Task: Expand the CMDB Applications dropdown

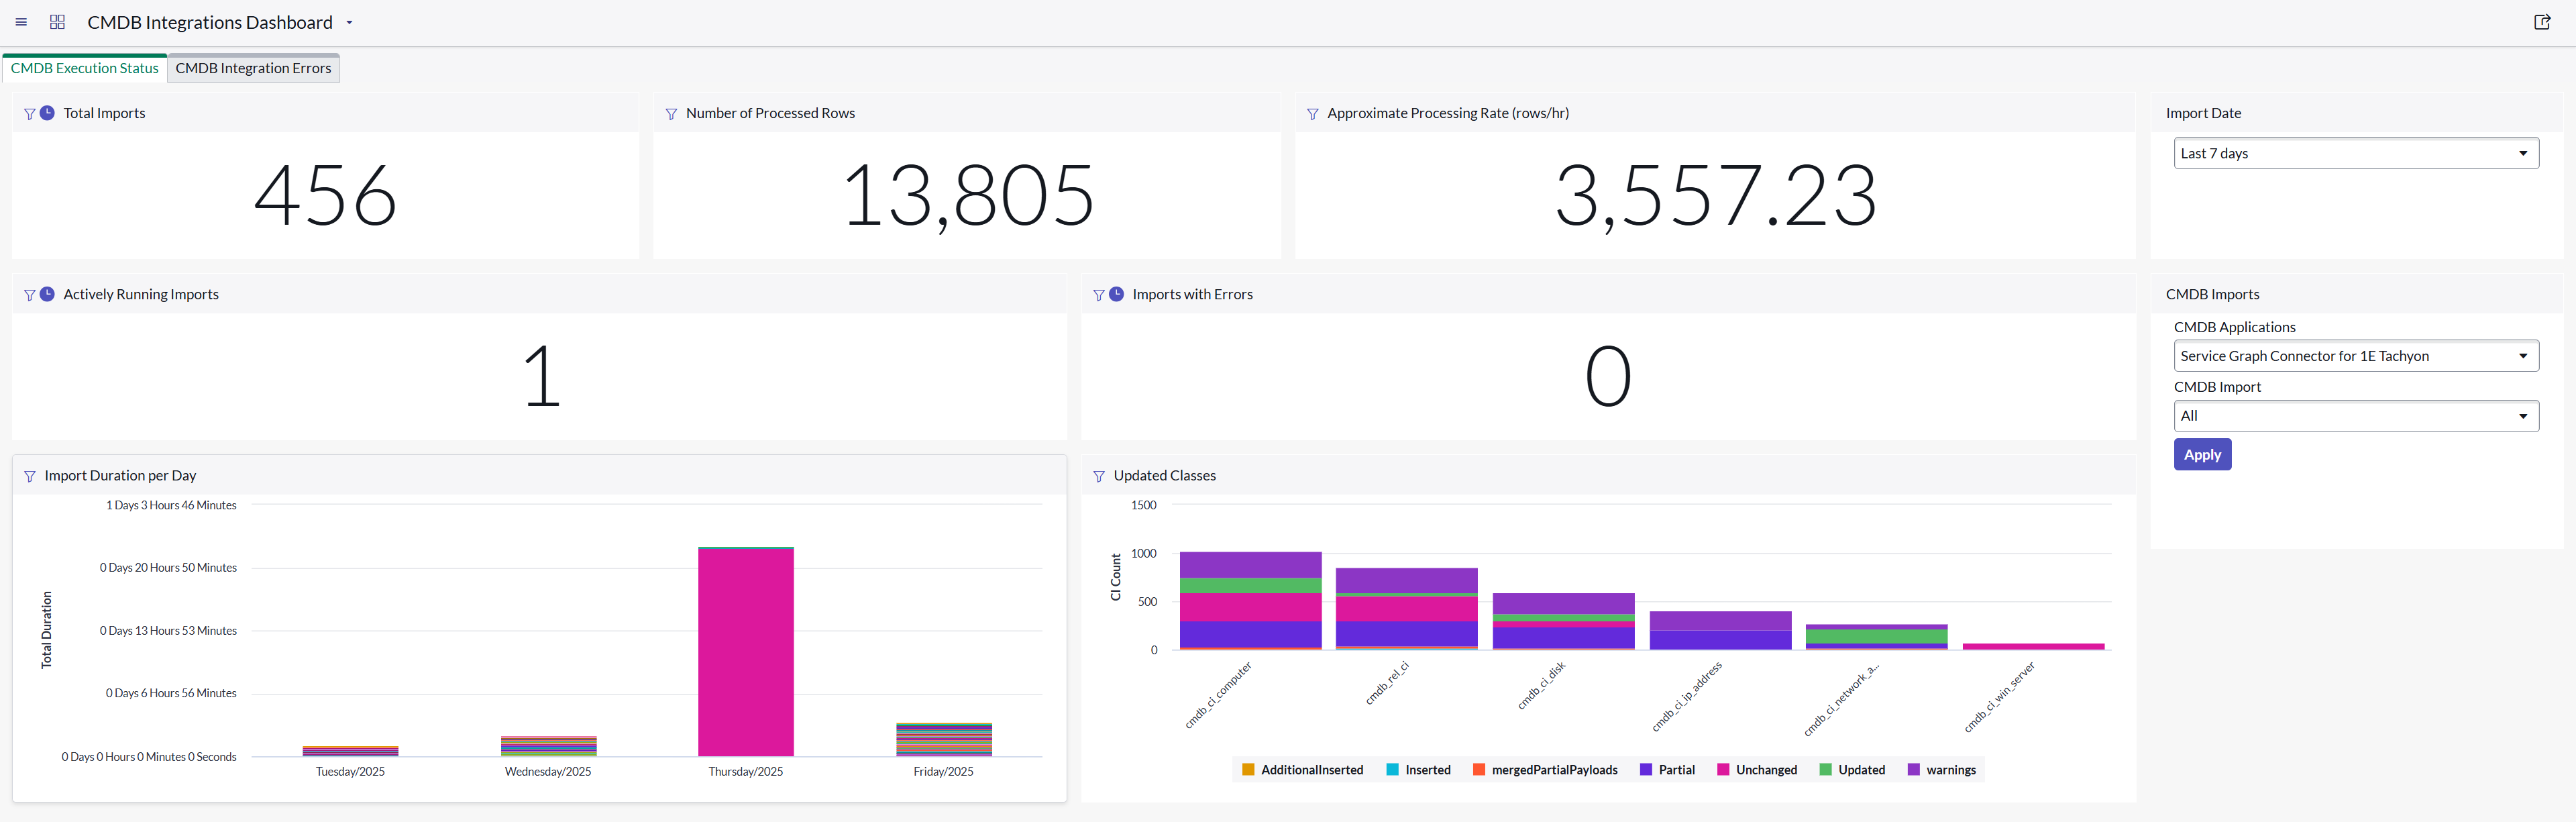Action: (x=2355, y=356)
